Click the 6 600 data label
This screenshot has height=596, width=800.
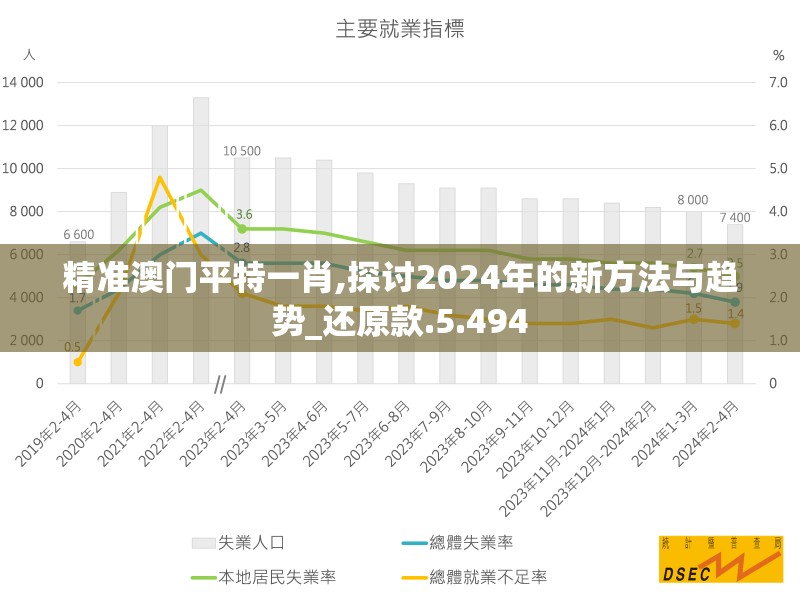[x=79, y=235]
